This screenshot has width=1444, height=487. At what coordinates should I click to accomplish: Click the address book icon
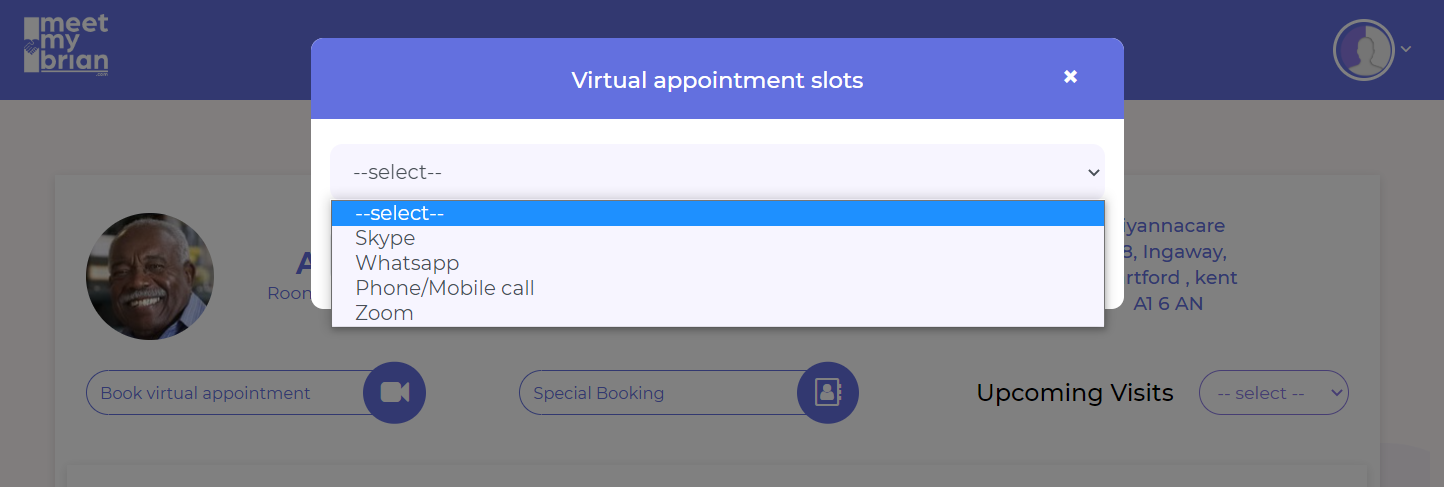(827, 393)
